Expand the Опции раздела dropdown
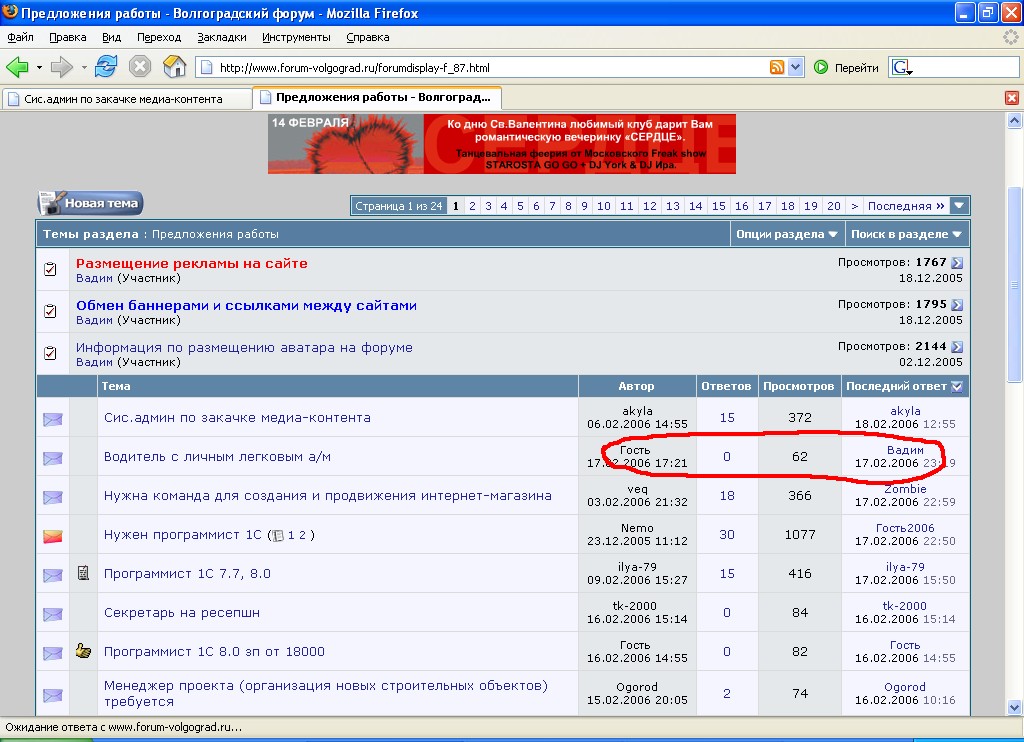 click(786, 234)
